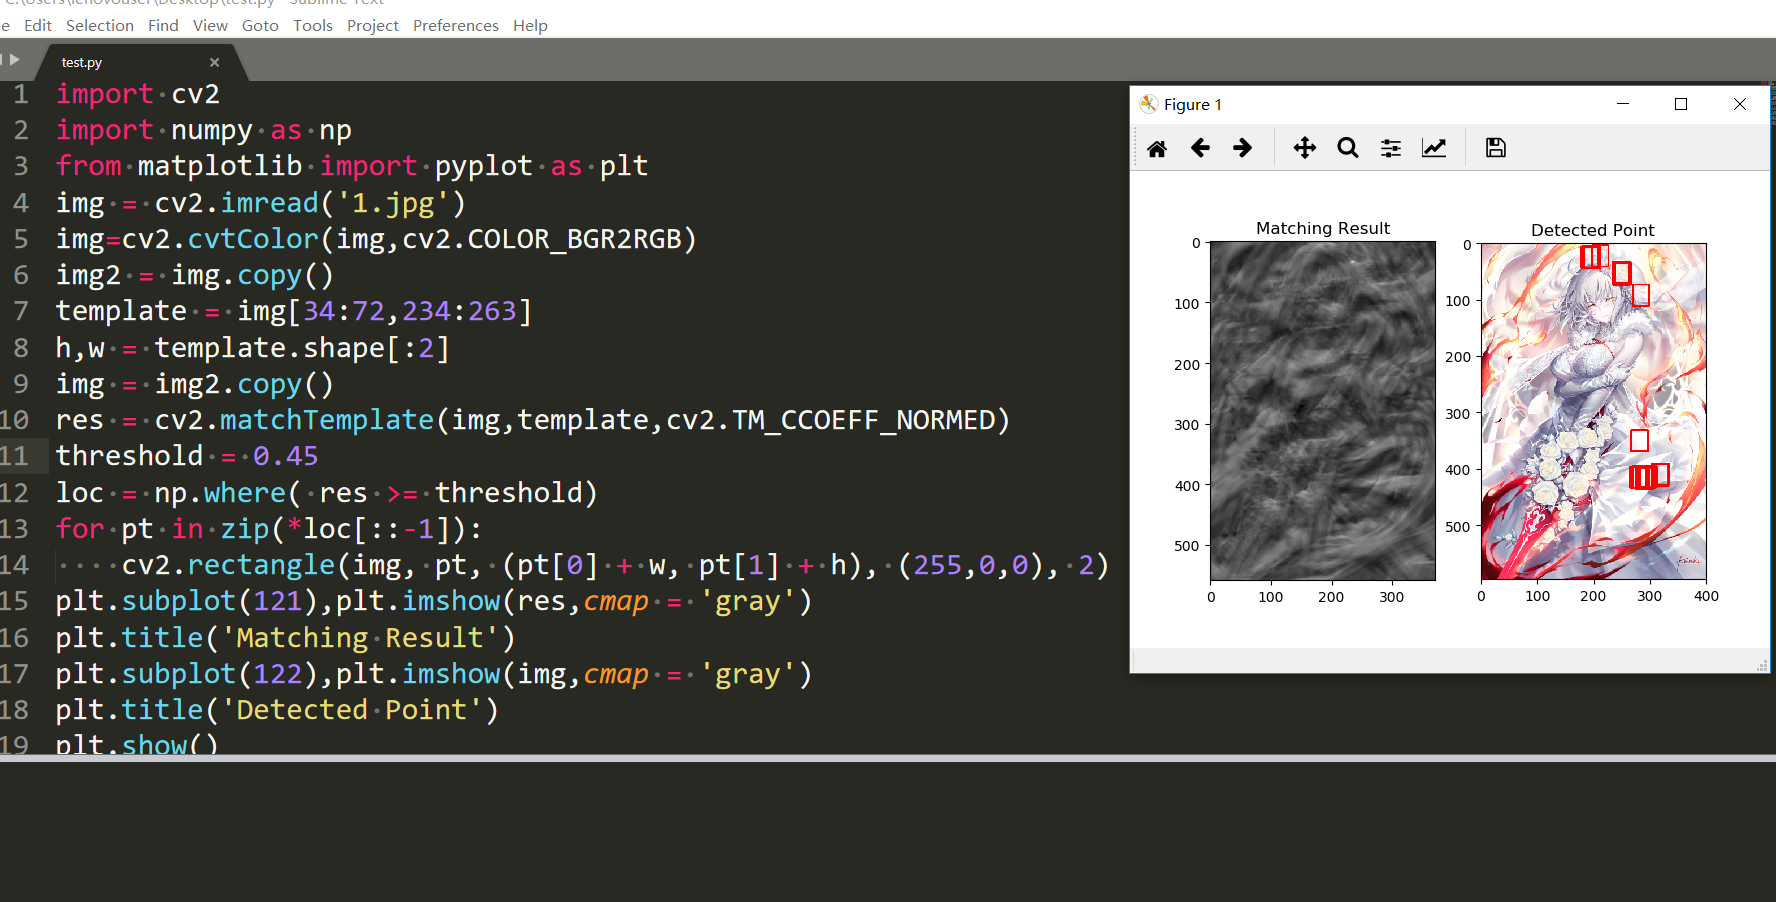
Task: Save the figure with the floppy disk icon
Action: 1496,148
